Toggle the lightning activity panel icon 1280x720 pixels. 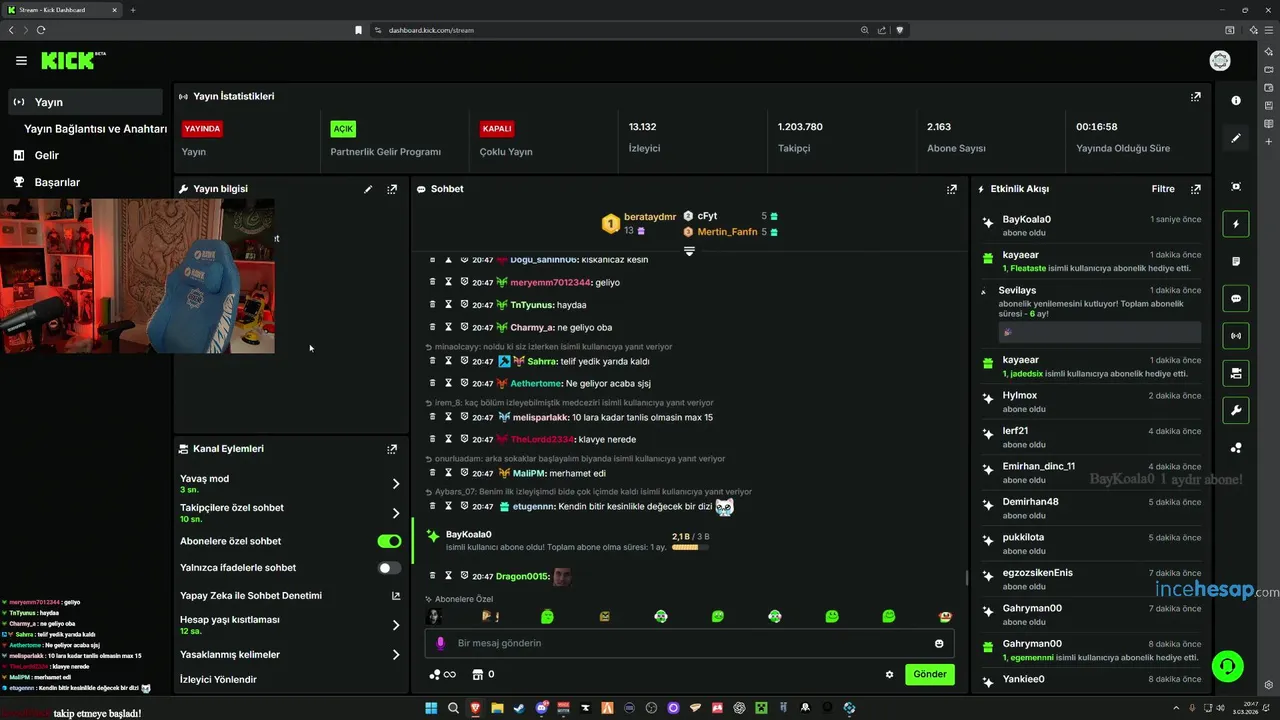[x=1236, y=224]
